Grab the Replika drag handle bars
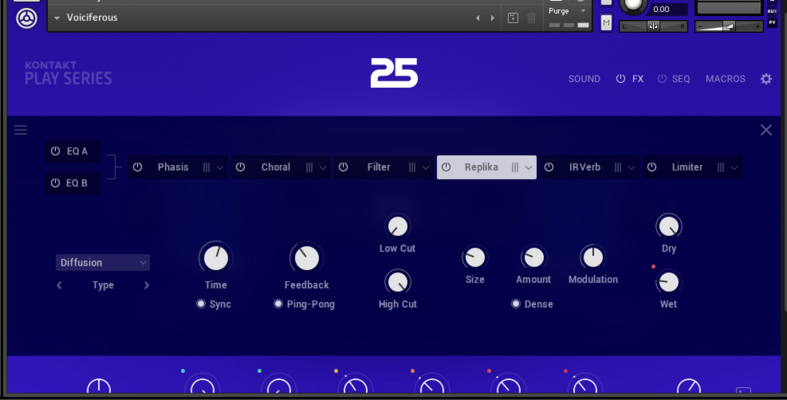The width and height of the screenshot is (787, 400). click(515, 168)
